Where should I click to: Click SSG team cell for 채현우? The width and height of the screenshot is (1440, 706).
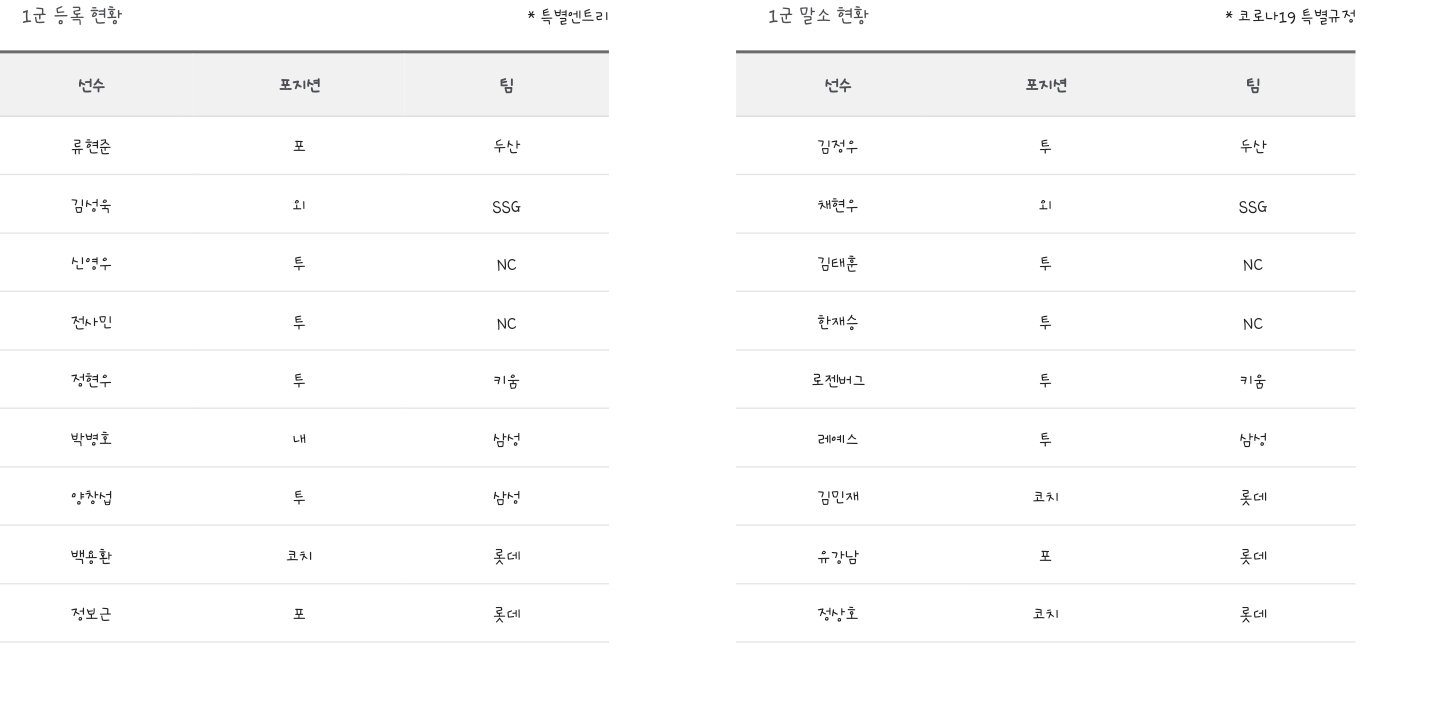[x=1252, y=206]
